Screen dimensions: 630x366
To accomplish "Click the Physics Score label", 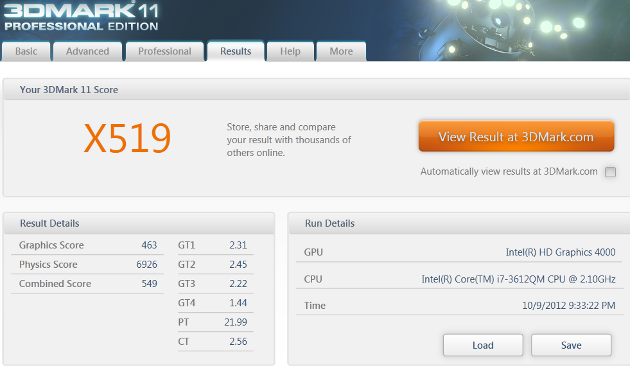I will [x=48, y=264].
